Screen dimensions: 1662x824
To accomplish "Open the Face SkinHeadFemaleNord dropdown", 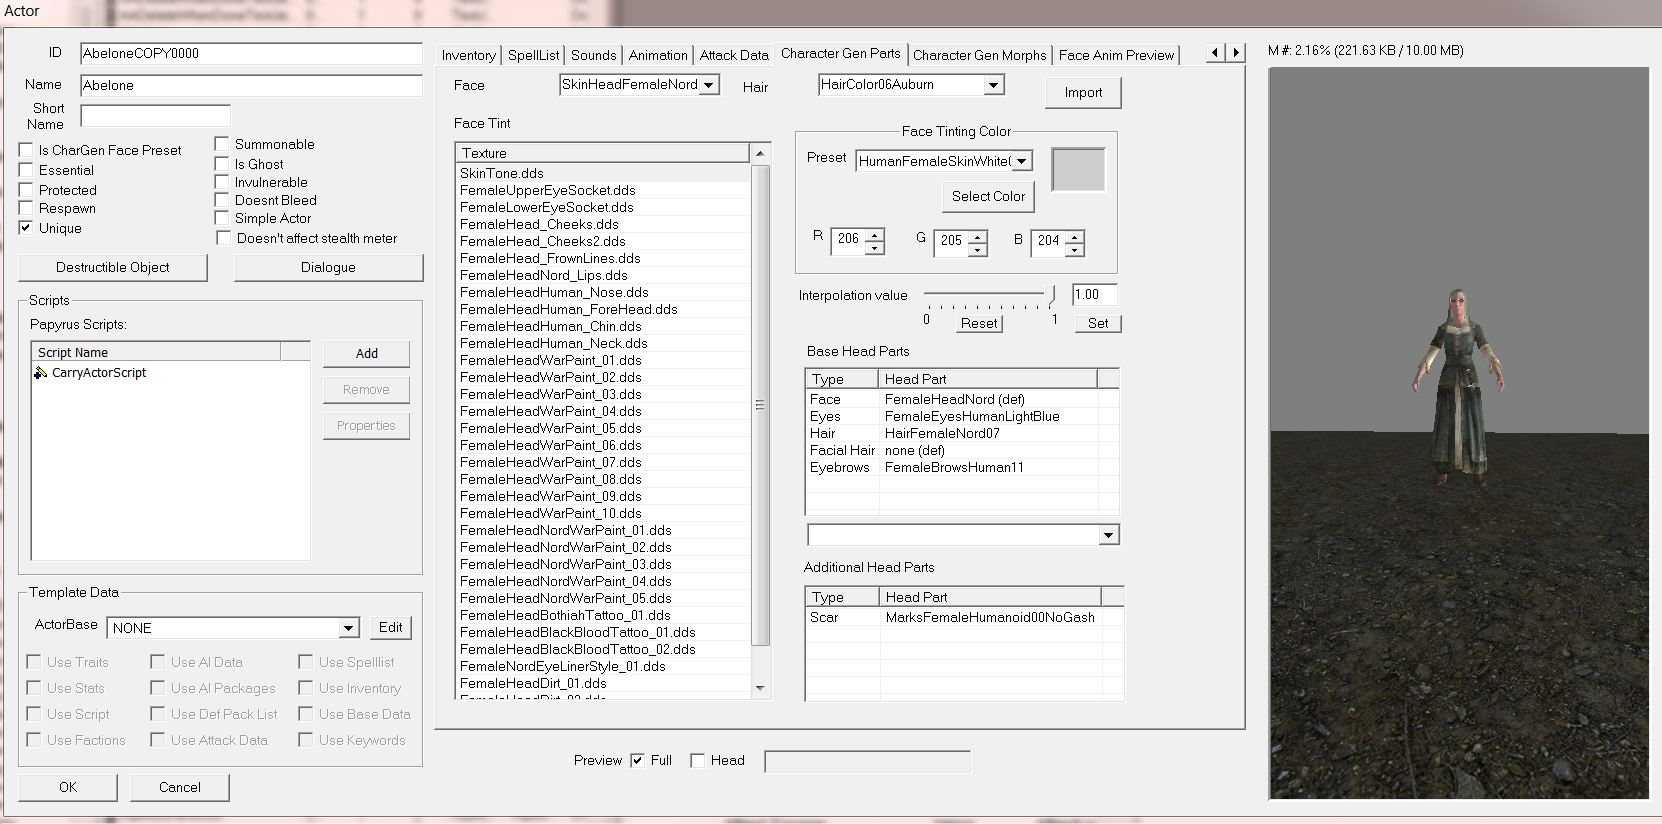I will 709,86.
